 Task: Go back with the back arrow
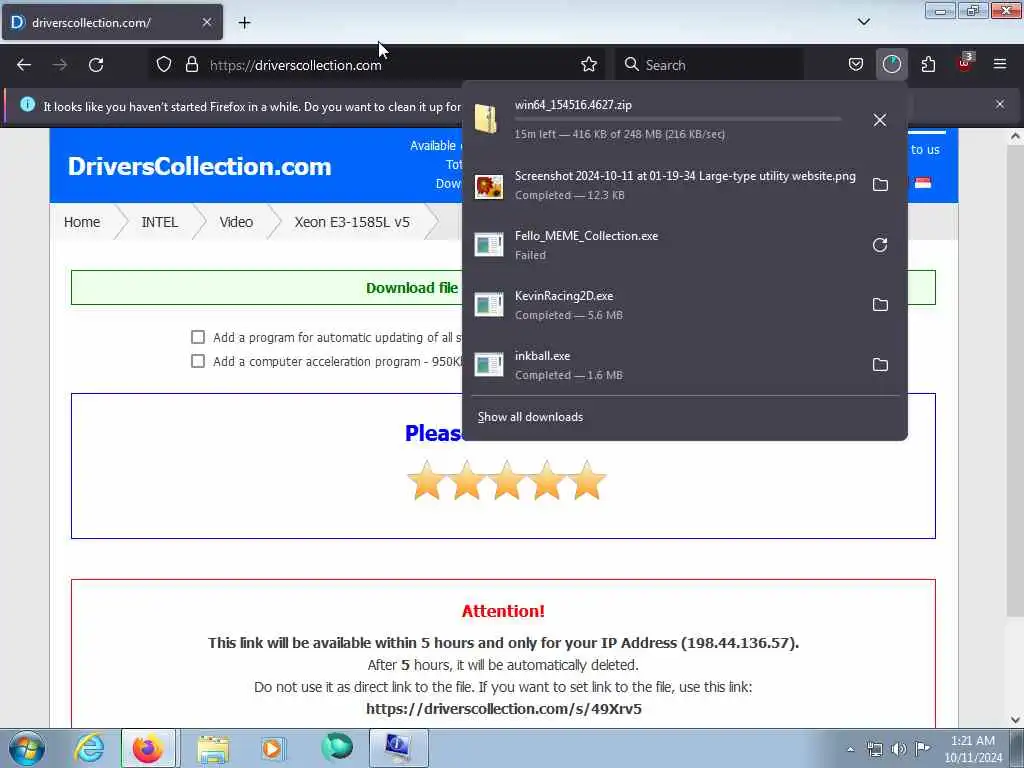click(24, 65)
